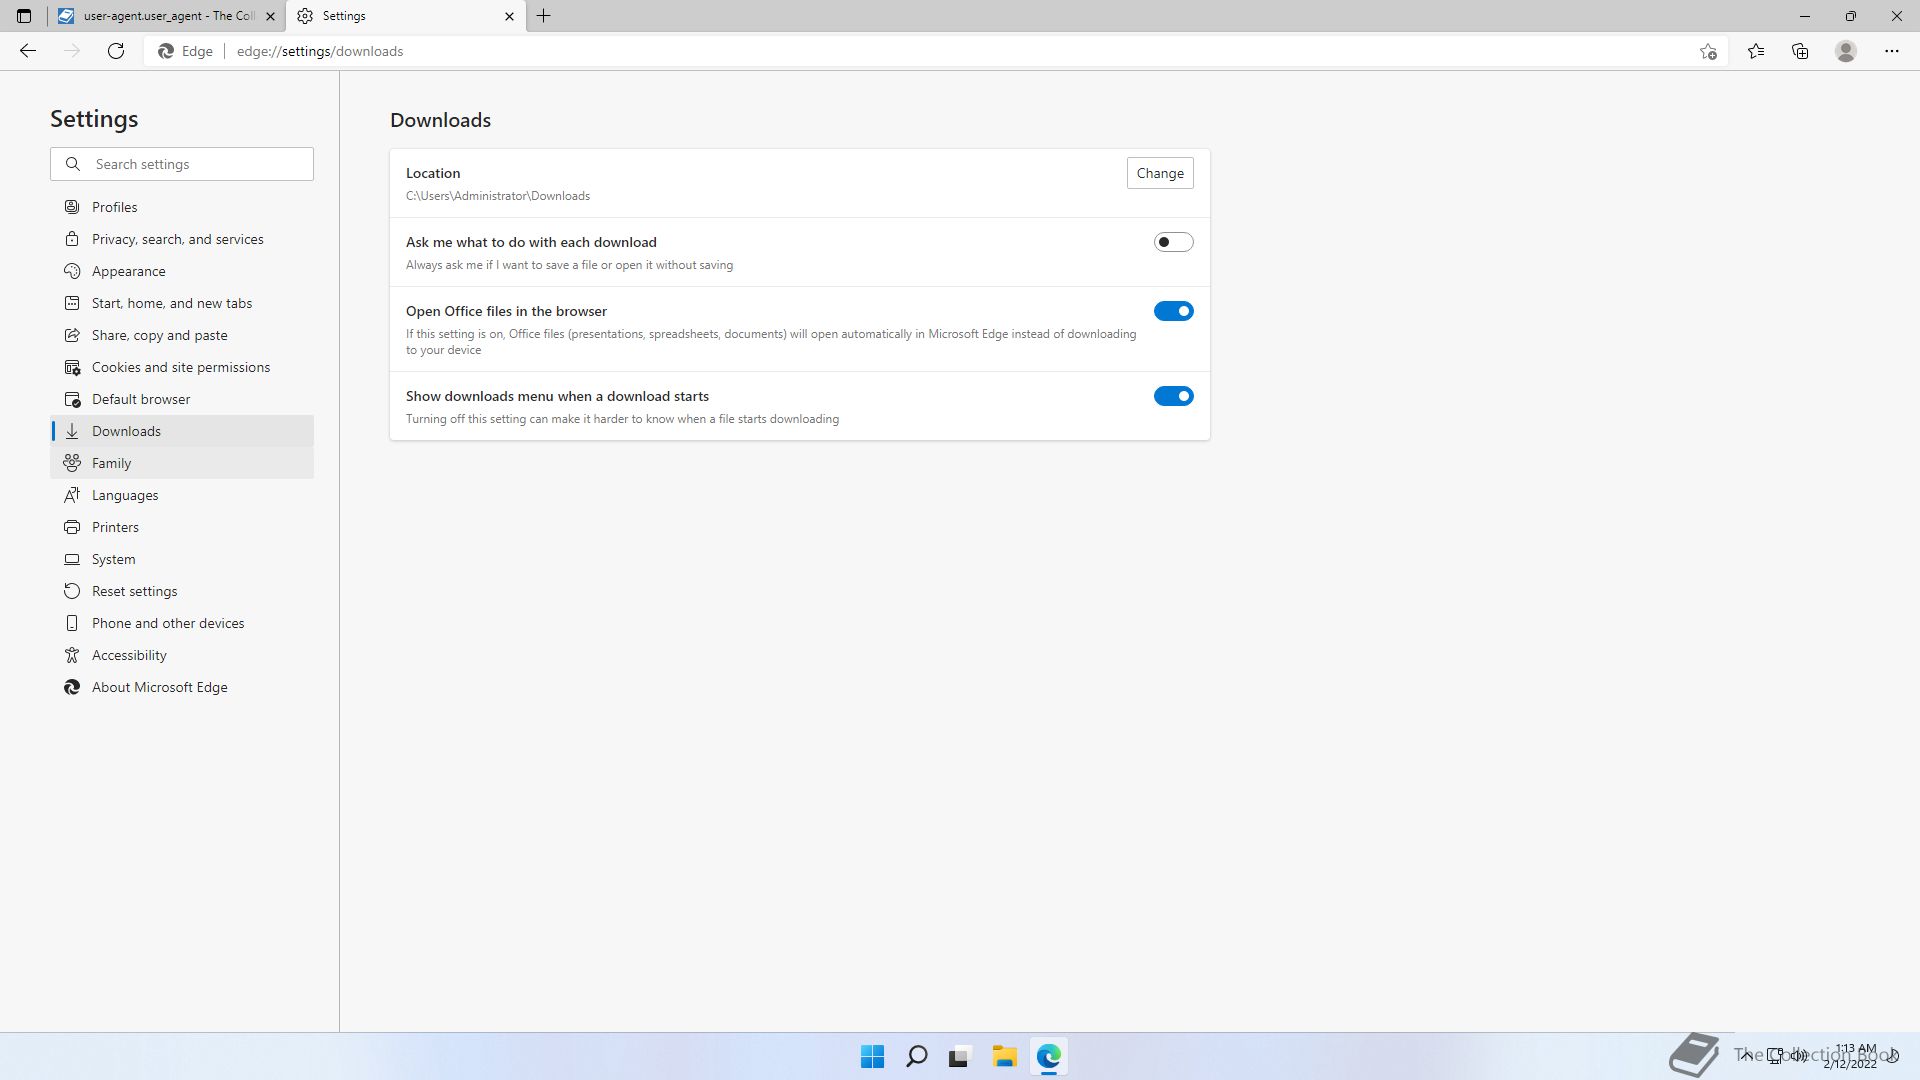The image size is (1920, 1080).
Task: Enable Ask me what to do with each download
Action: [x=1173, y=242]
